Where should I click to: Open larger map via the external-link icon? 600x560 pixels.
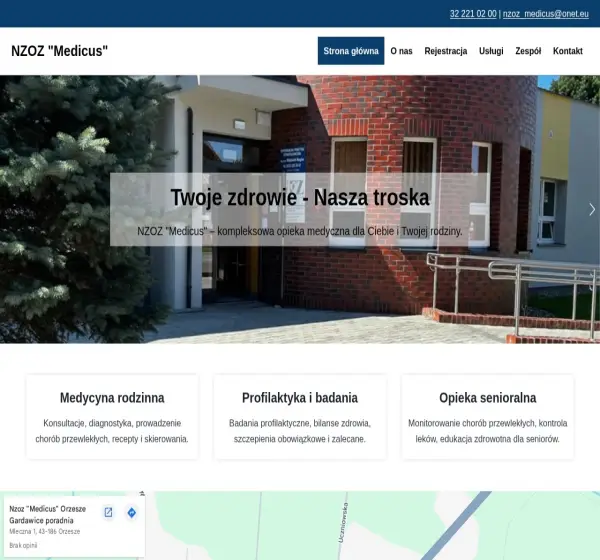coord(108,512)
